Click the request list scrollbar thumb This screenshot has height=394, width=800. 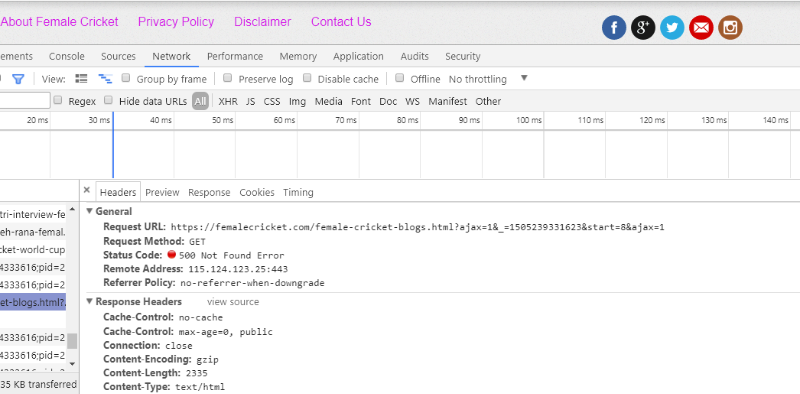(x=72, y=341)
